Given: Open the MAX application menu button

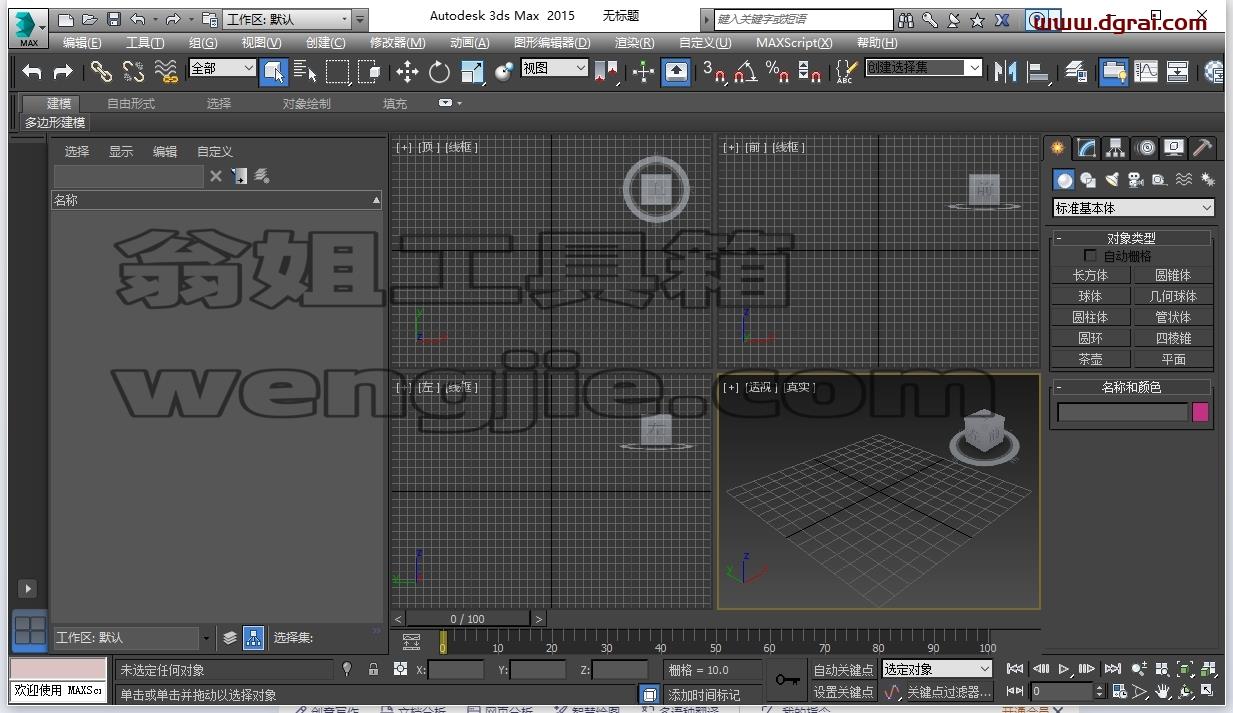Looking at the screenshot, I should (x=29, y=27).
